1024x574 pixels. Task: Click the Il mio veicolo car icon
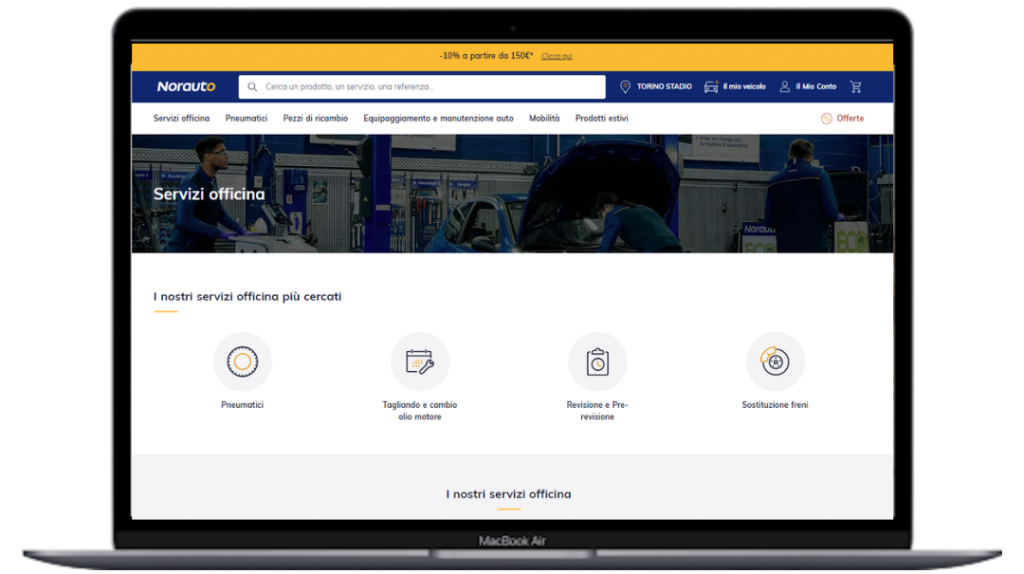coord(711,87)
